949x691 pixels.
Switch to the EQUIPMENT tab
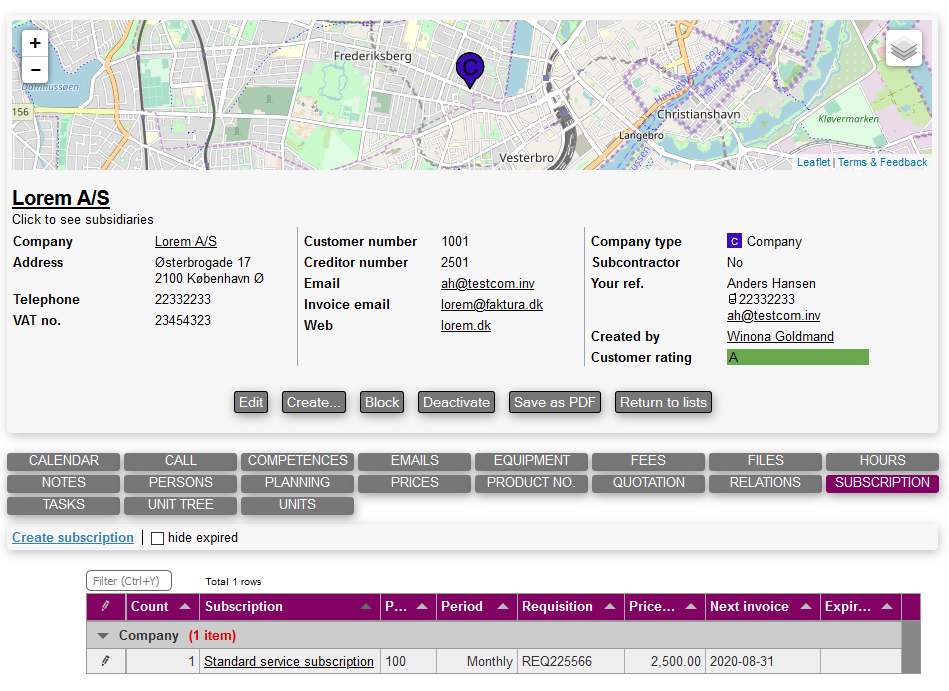pos(531,461)
